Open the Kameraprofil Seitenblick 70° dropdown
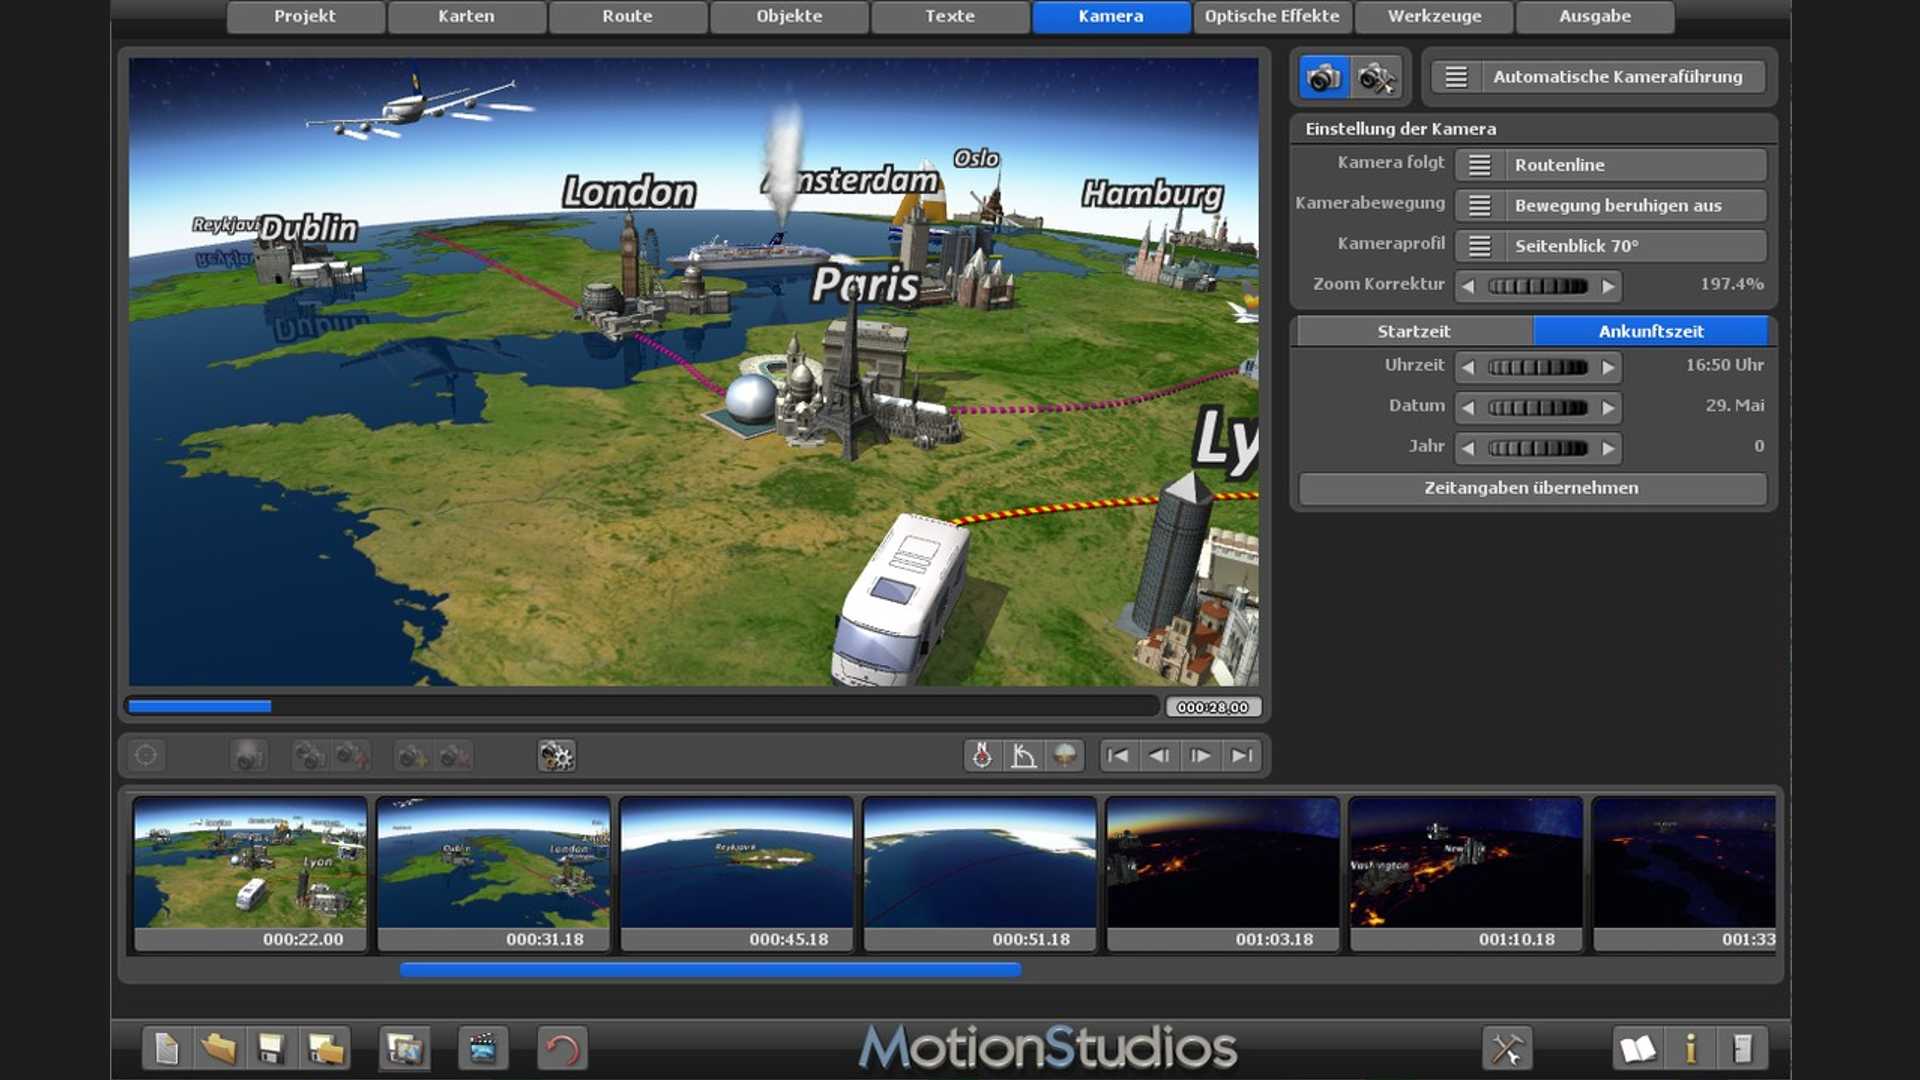Image resolution: width=1920 pixels, height=1080 pixels. [1611, 246]
